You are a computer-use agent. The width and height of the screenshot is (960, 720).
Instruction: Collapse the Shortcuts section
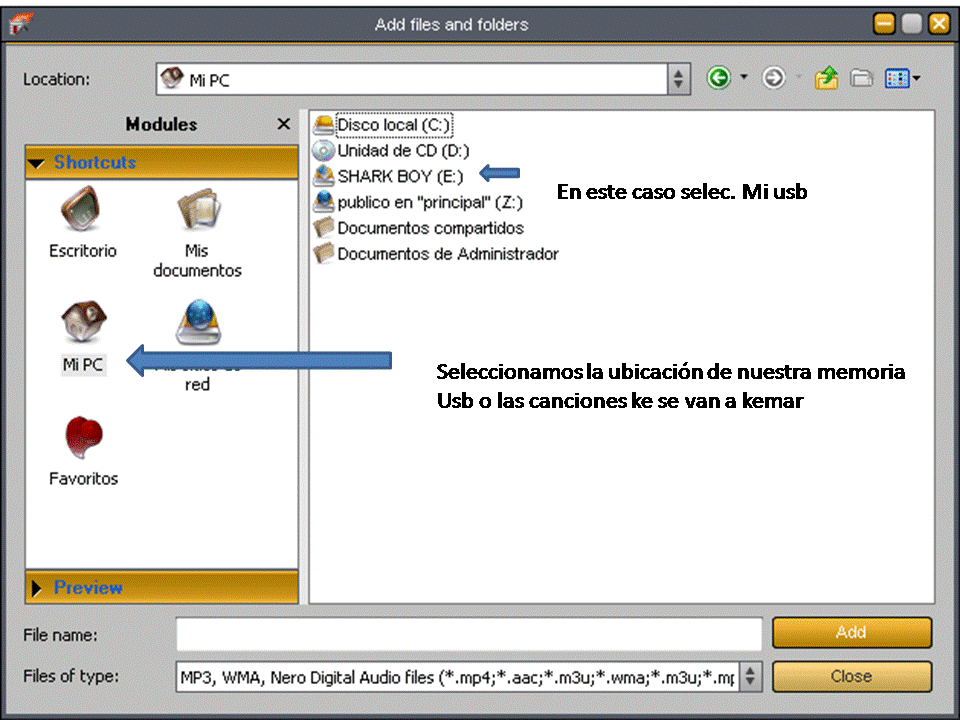click(162, 162)
